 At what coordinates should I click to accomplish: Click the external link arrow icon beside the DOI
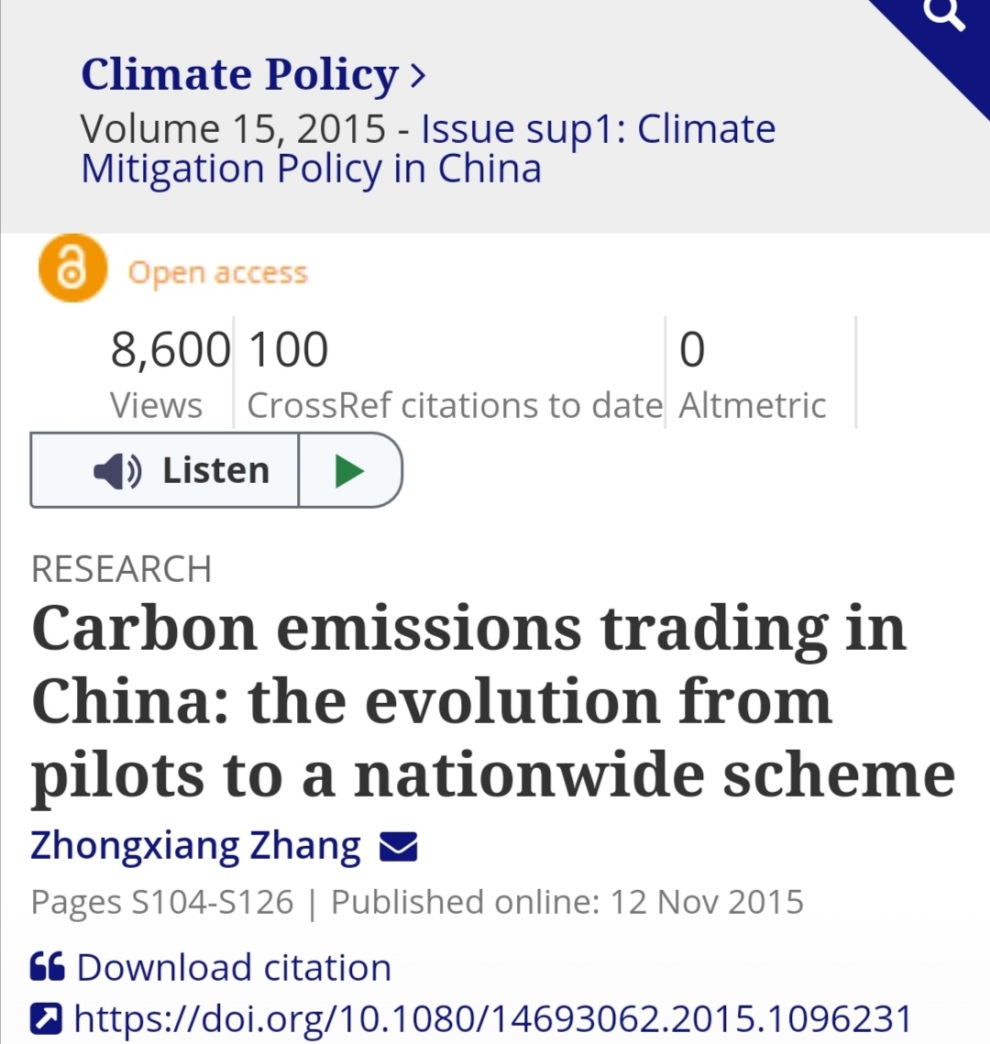47,1020
